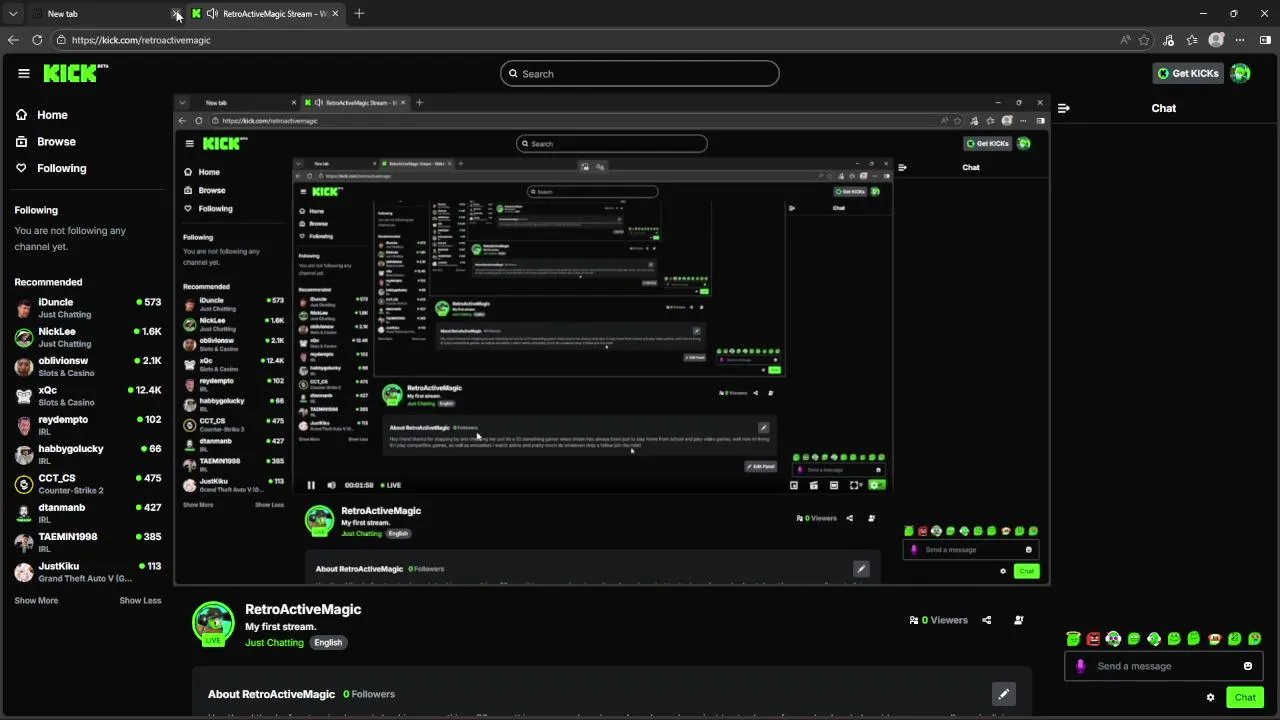This screenshot has width=1280, height=720.
Task: Open a new browser tab
Action: pyautogui.click(x=359, y=14)
